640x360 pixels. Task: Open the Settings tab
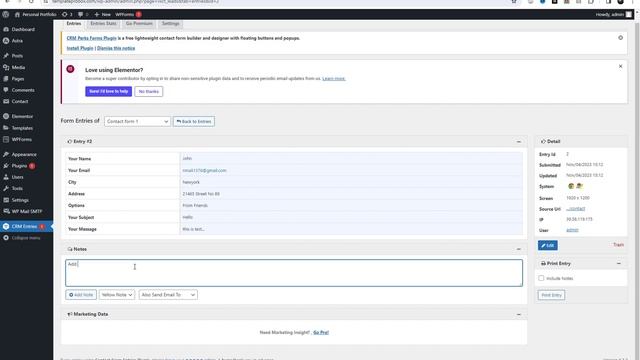pyautogui.click(x=171, y=24)
